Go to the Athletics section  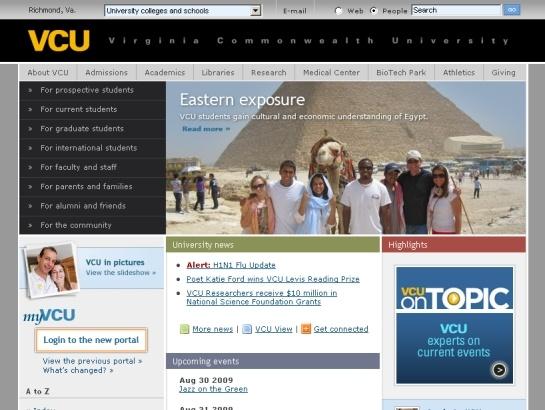pyautogui.click(x=459, y=73)
